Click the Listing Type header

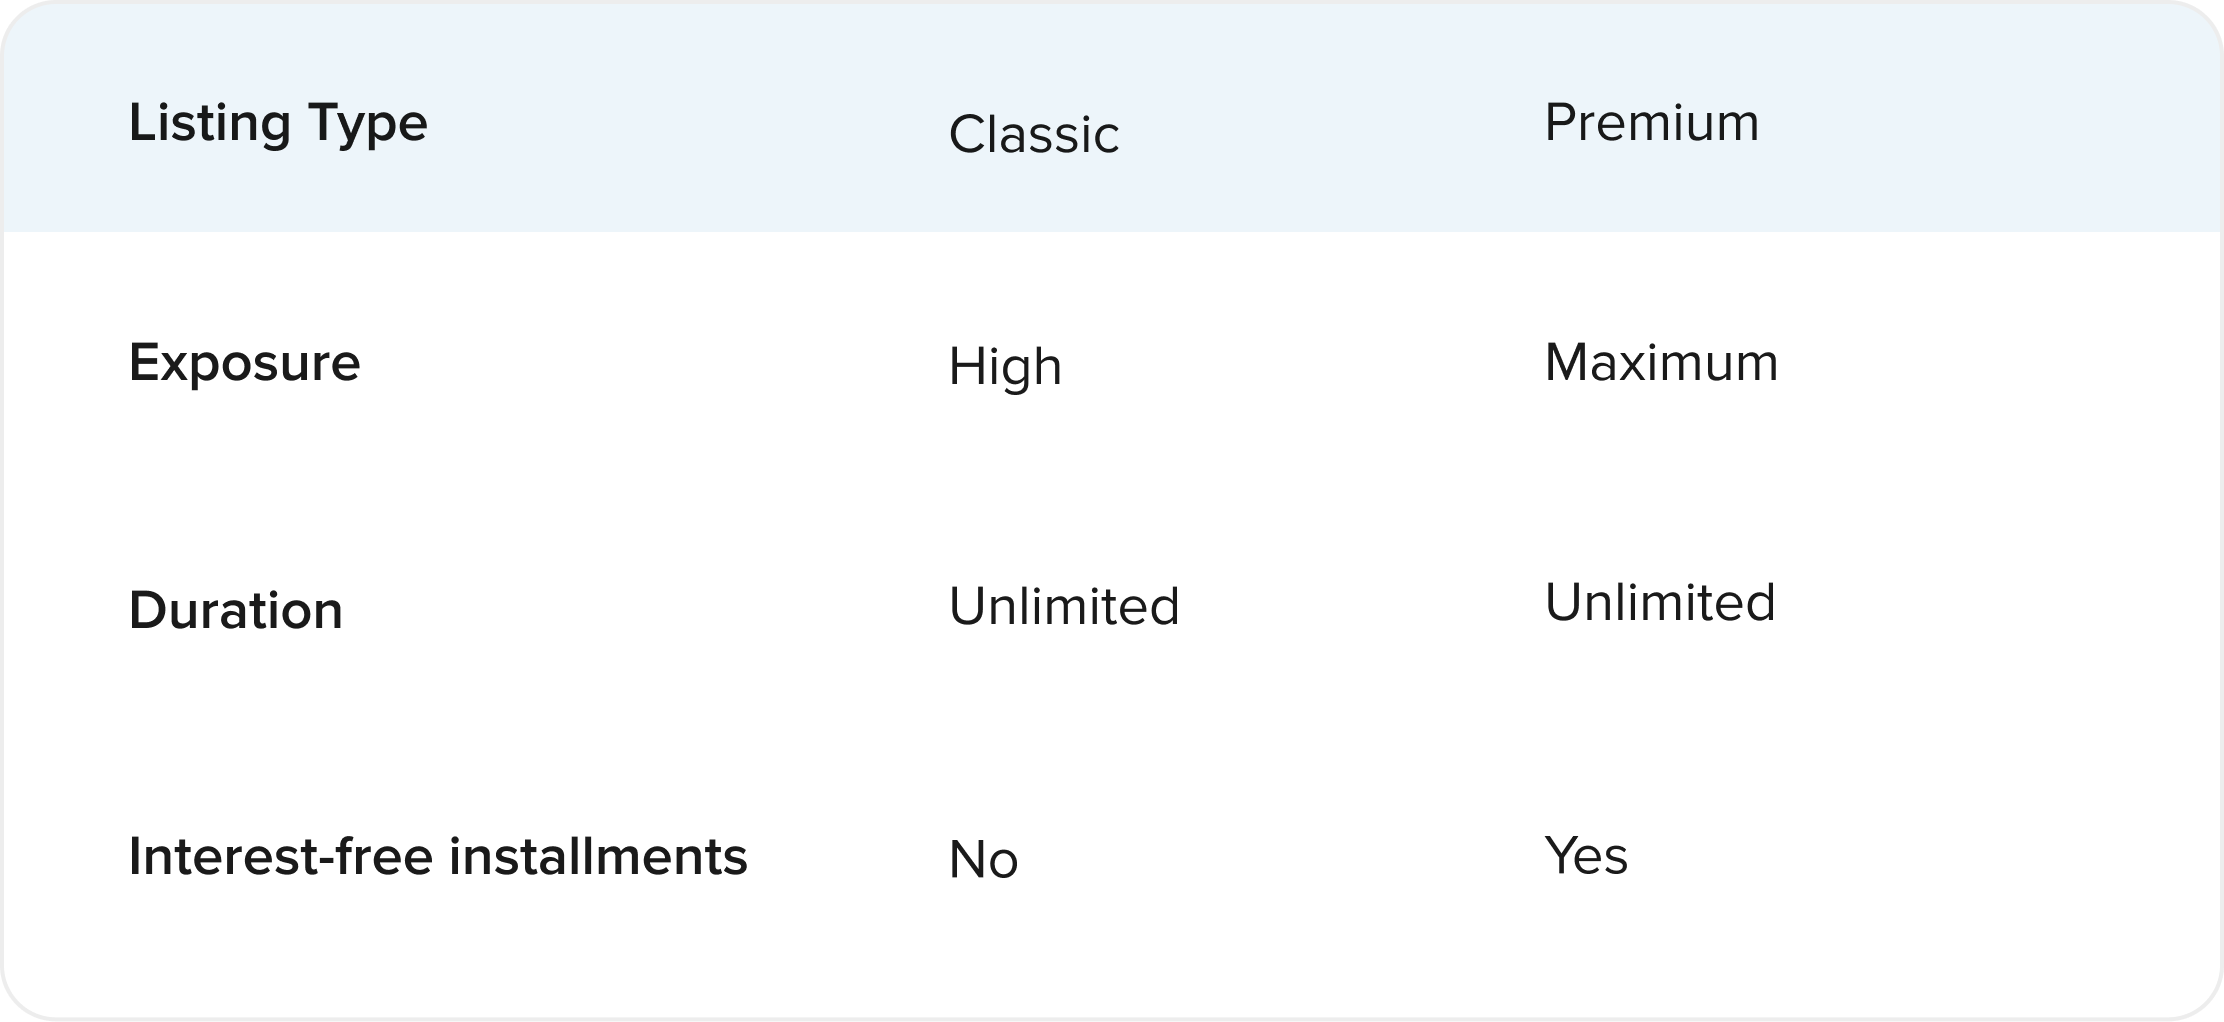(278, 124)
